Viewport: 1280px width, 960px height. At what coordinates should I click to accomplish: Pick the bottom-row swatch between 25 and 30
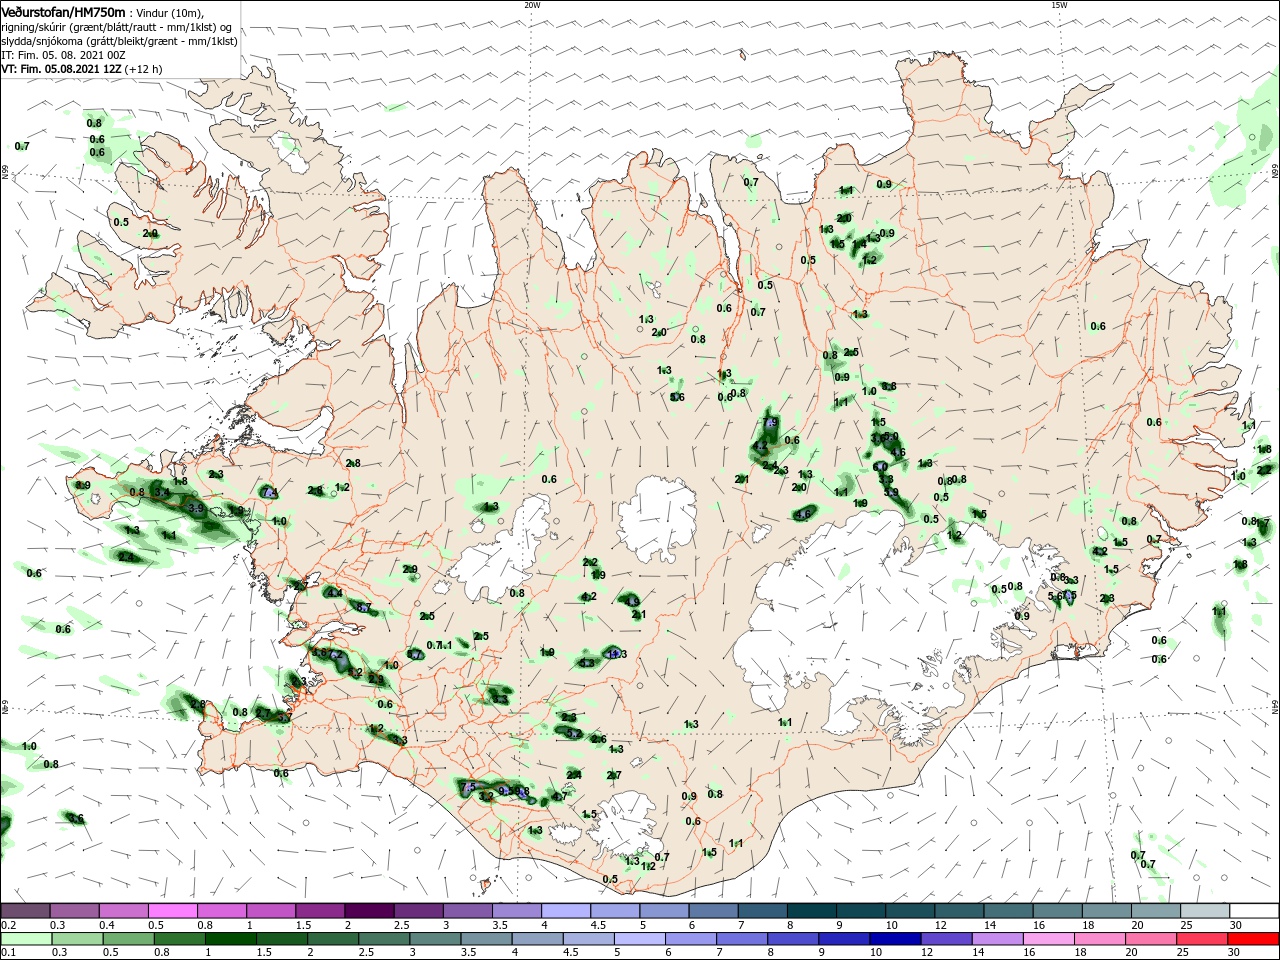pos(1205,938)
